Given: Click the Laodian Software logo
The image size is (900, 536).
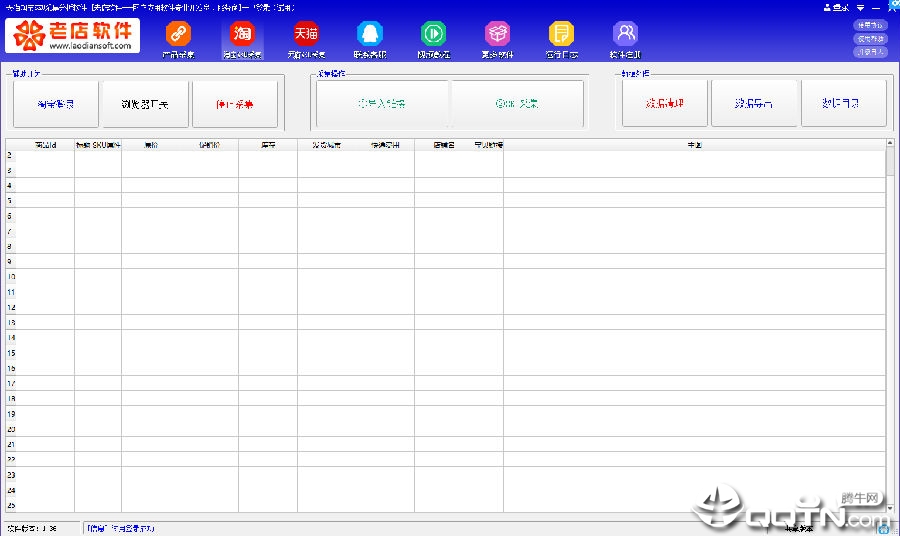Looking at the screenshot, I should click(72, 36).
